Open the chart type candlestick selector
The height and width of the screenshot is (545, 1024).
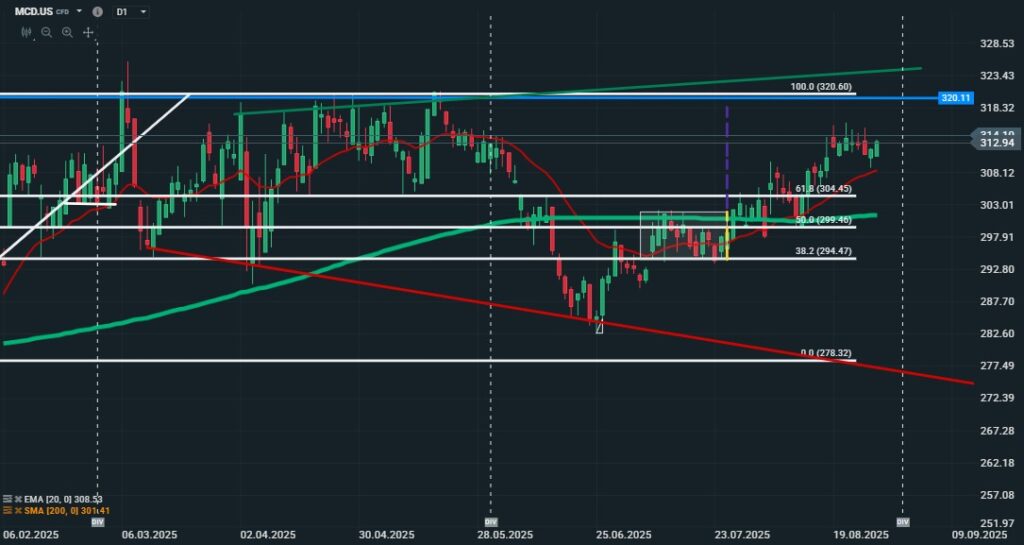click(x=26, y=32)
